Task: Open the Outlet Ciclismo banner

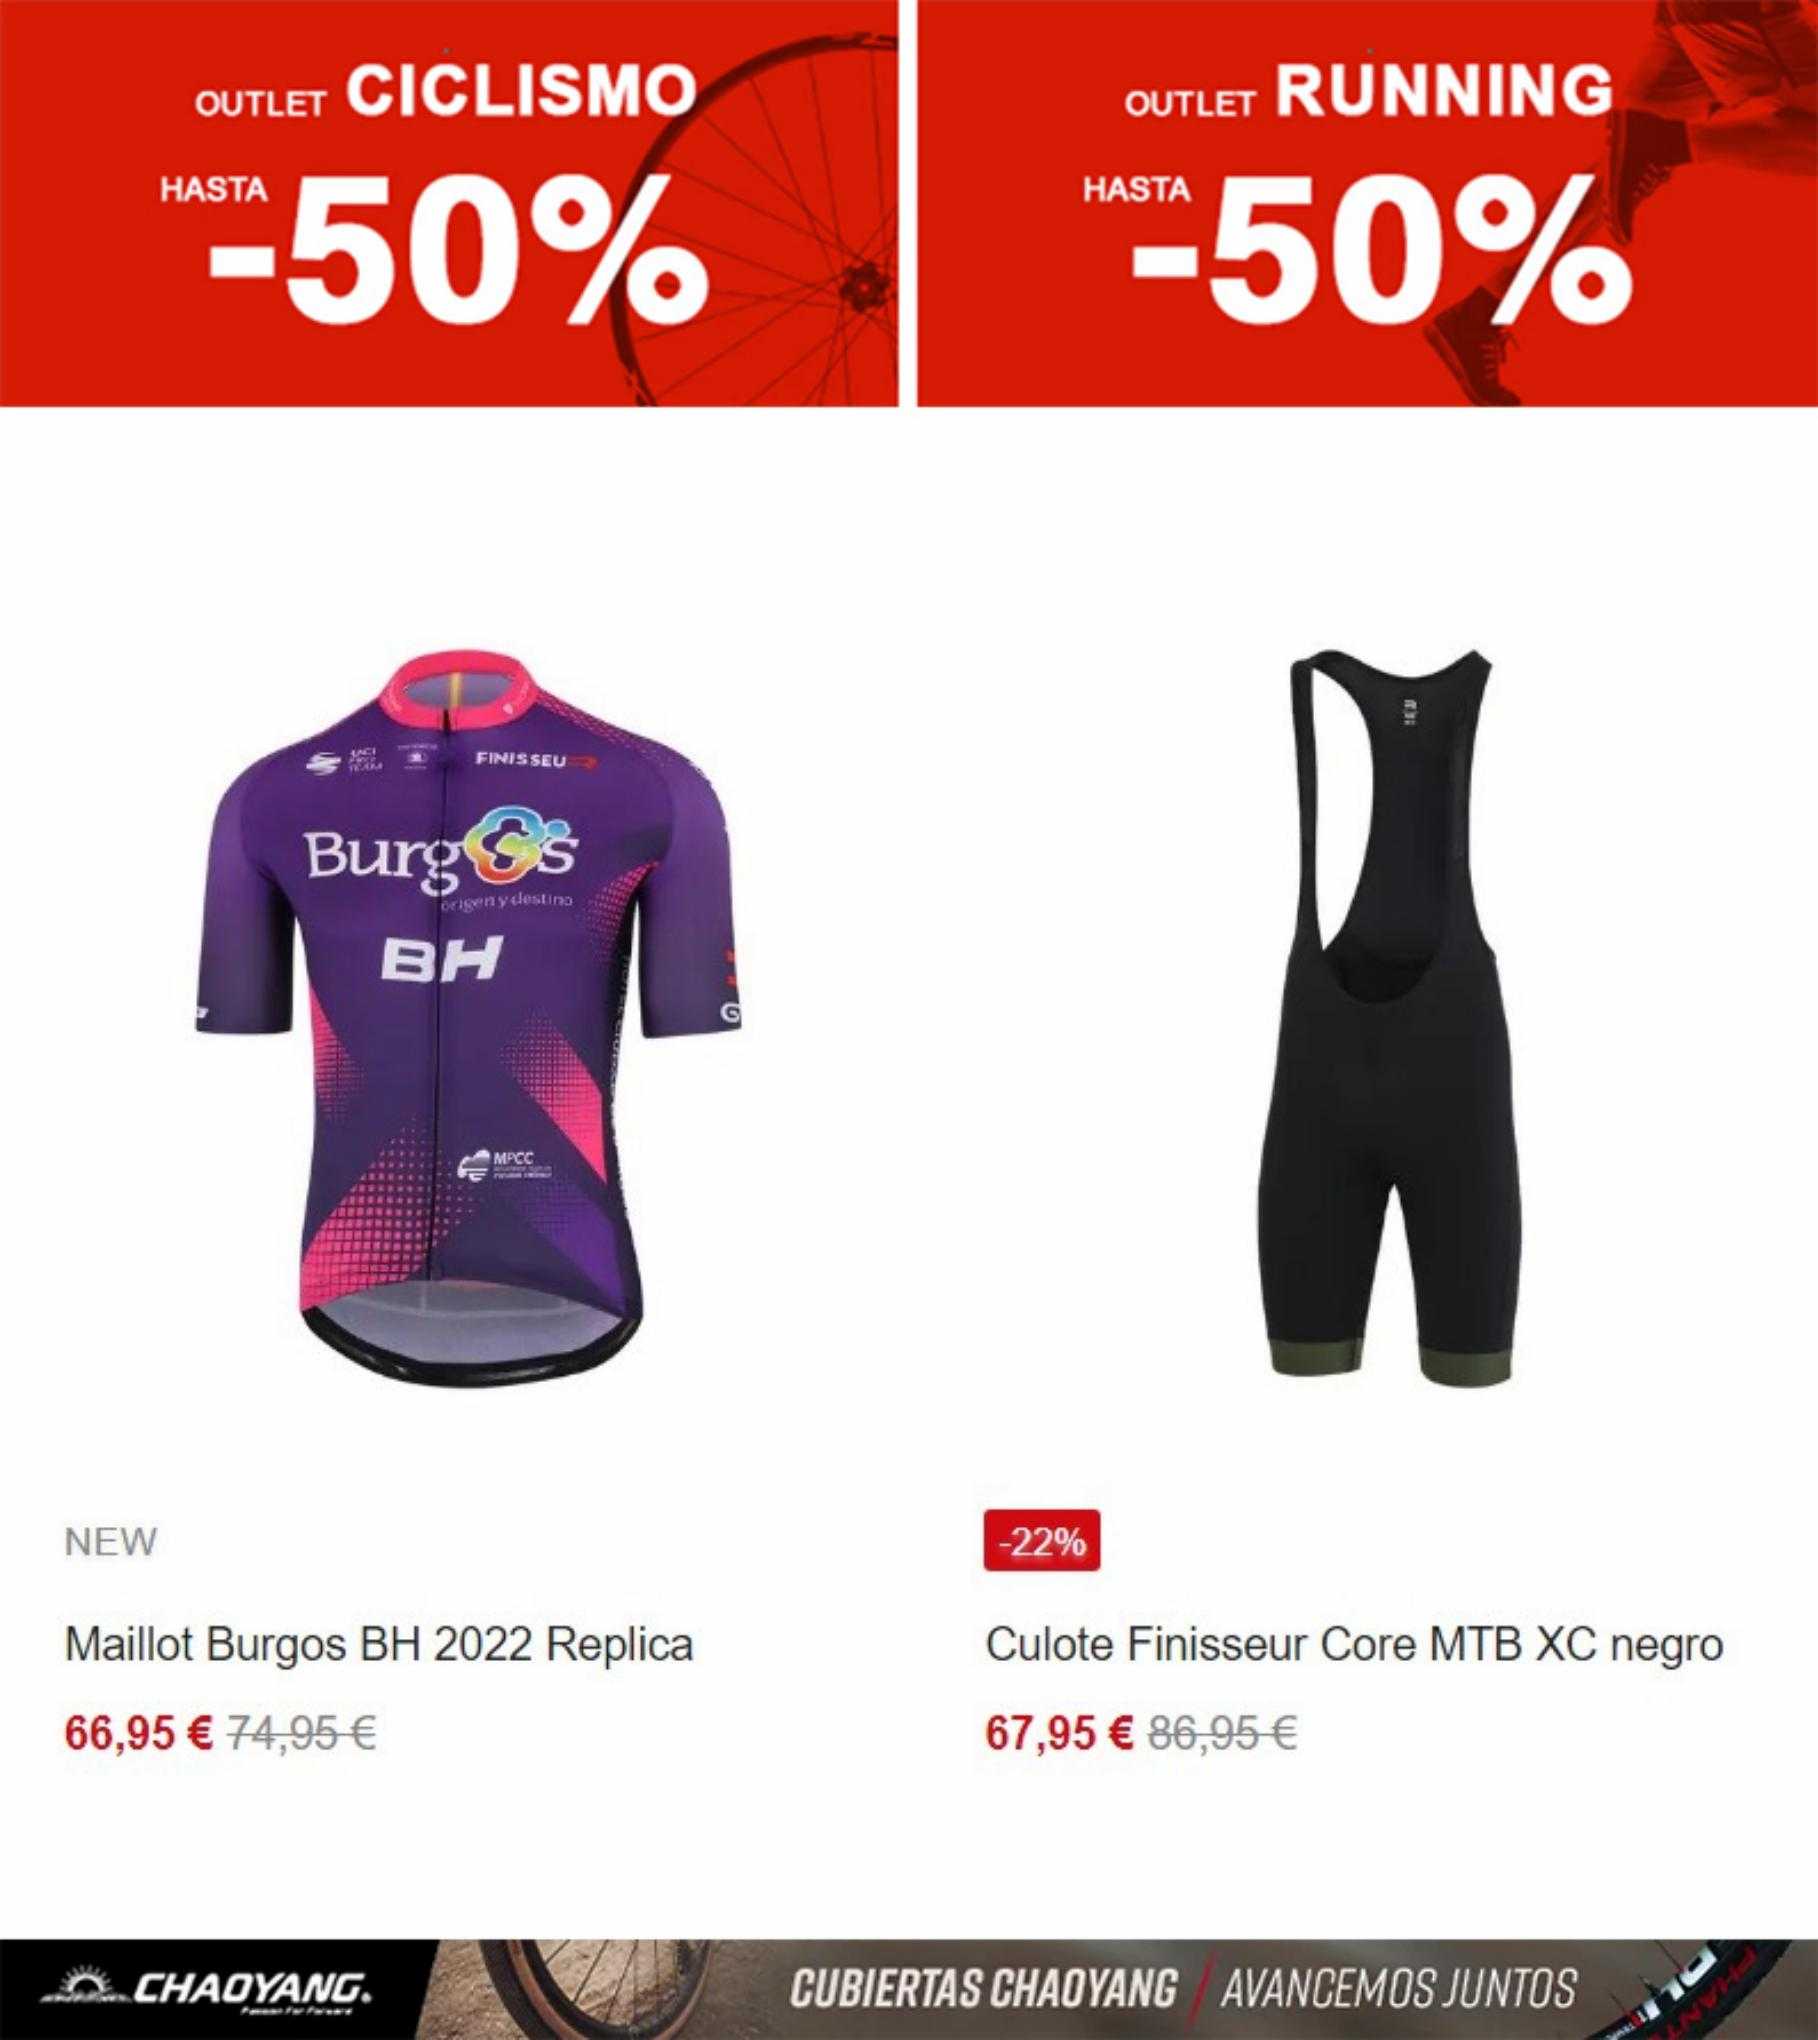Action: (x=449, y=203)
